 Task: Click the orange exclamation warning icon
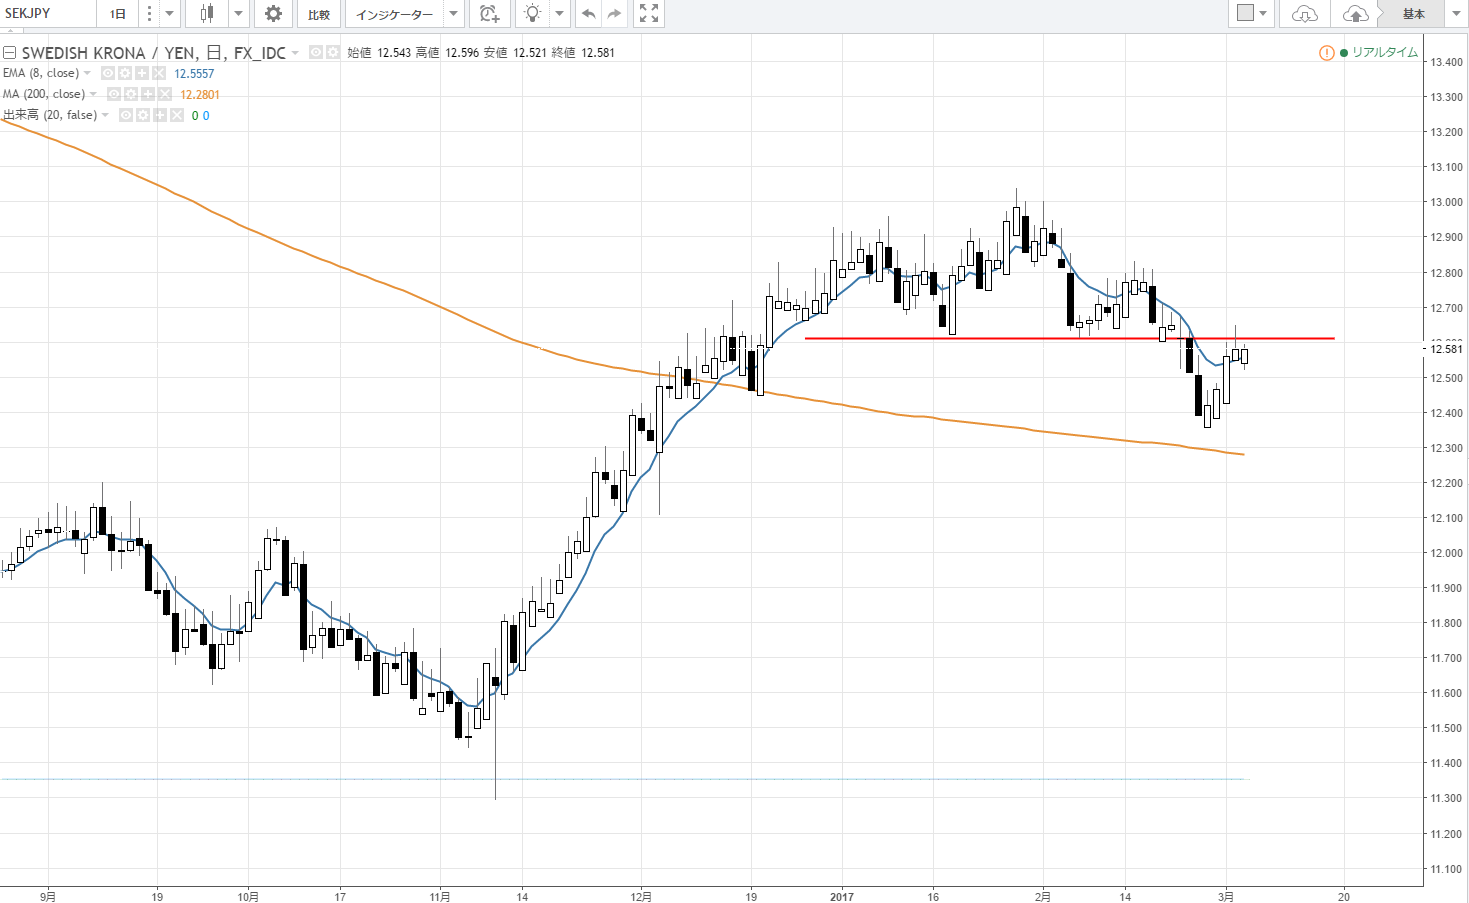point(1326,53)
